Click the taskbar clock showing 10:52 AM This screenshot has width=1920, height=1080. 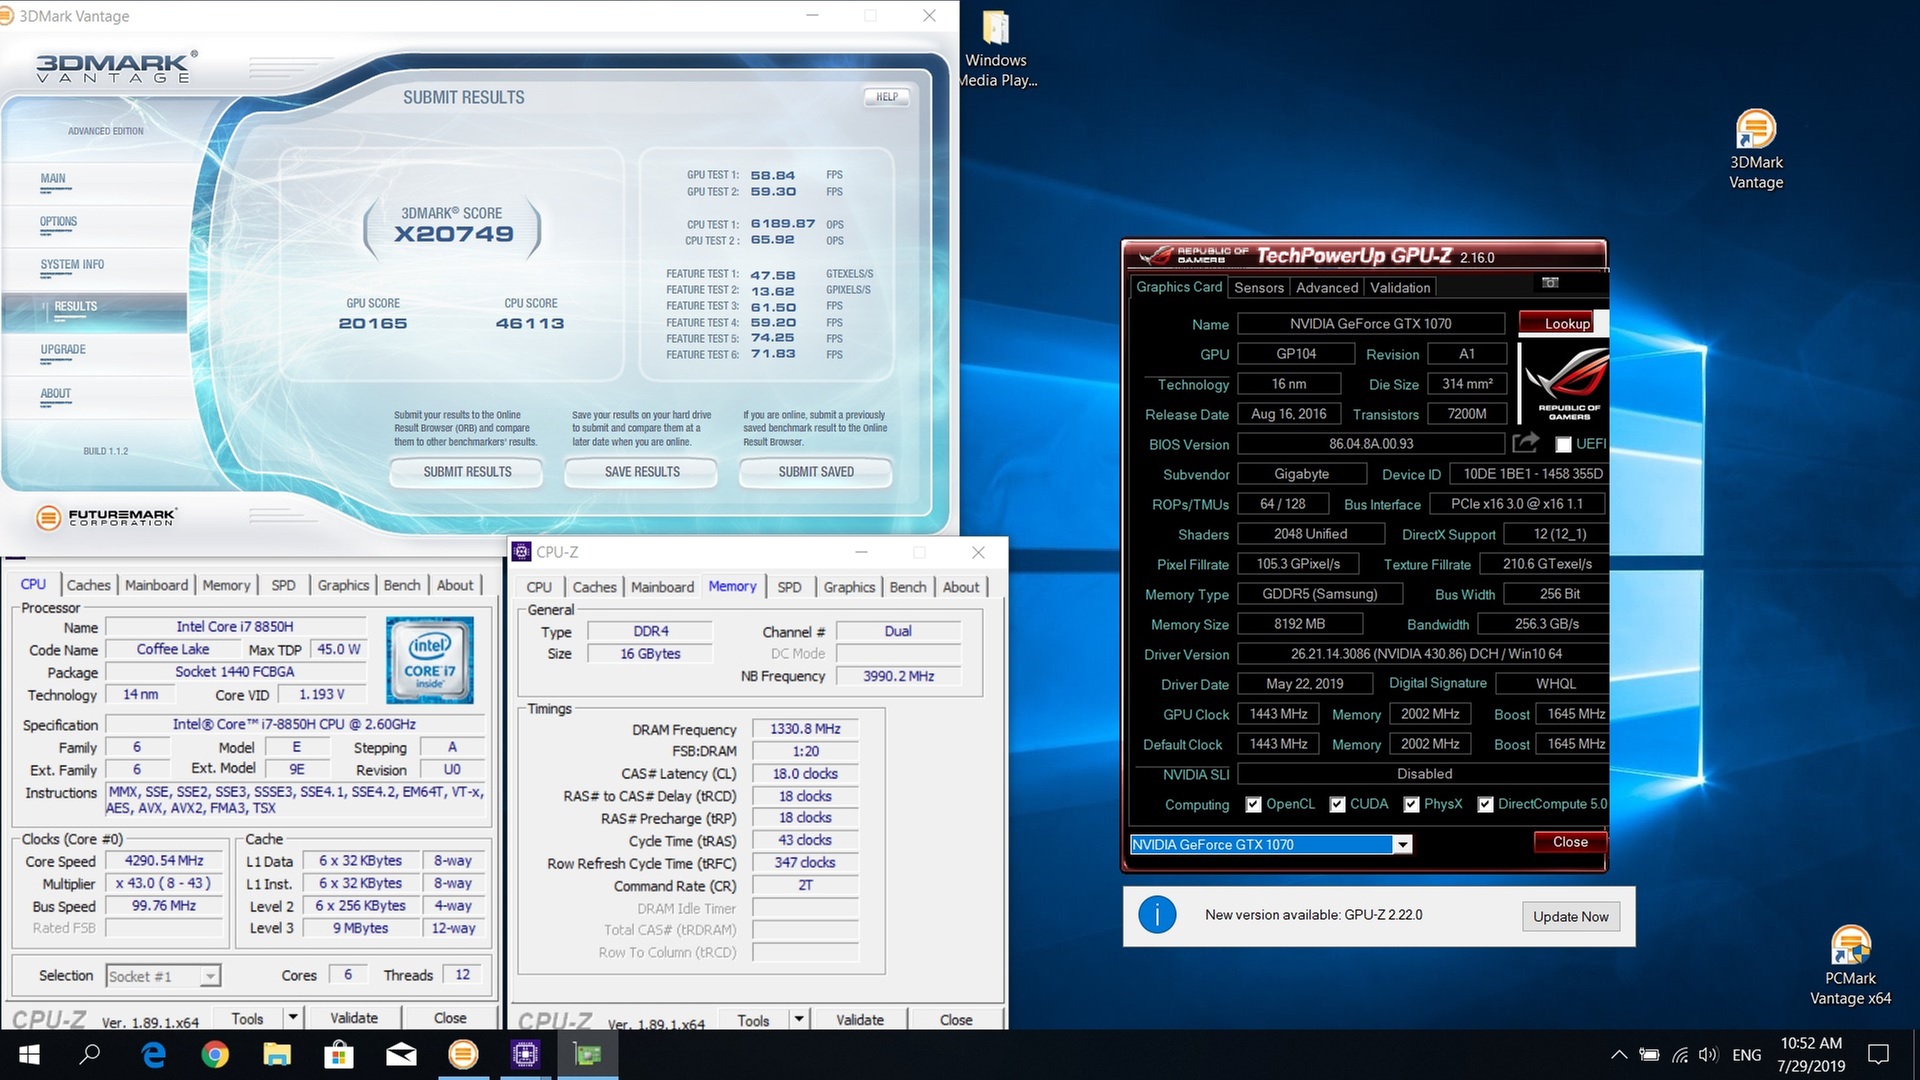tap(1811, 1054)
